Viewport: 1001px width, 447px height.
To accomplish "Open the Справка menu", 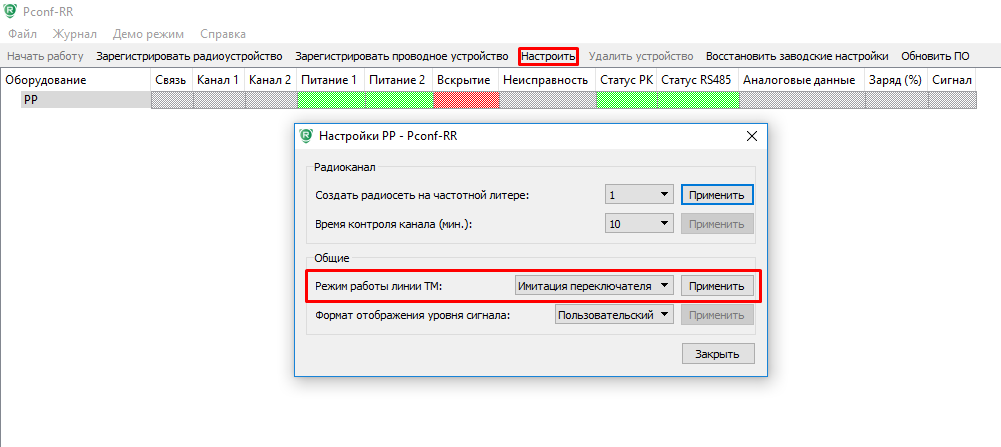I will click(x=222, y=34).
